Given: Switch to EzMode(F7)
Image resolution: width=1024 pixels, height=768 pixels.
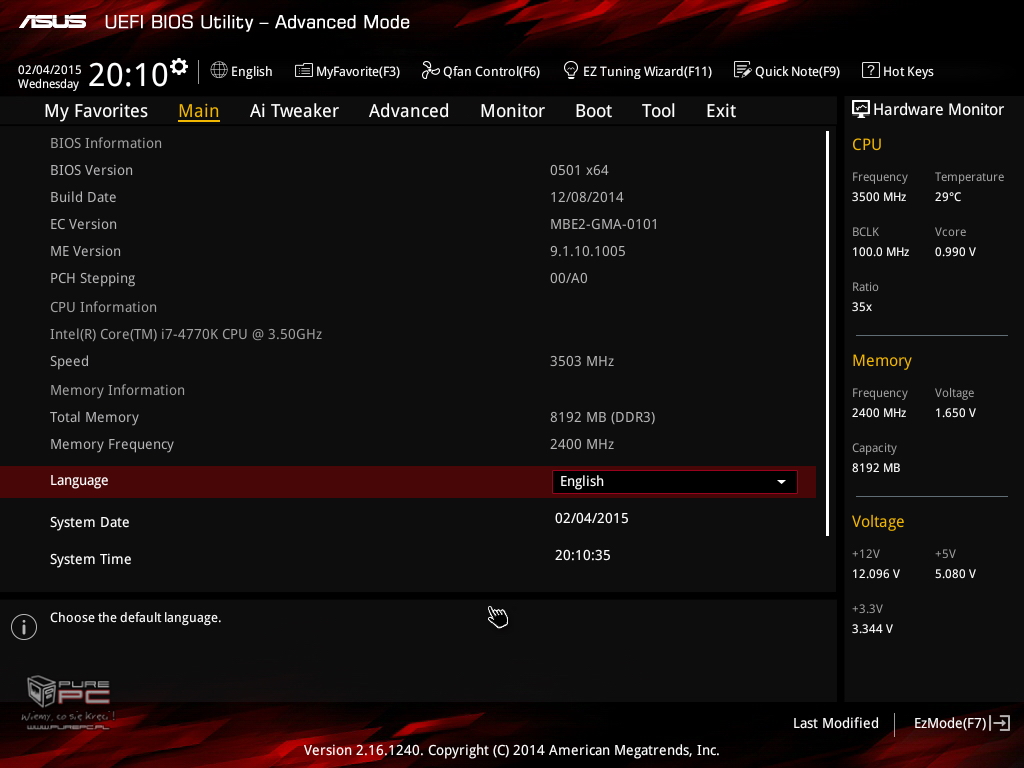Looking at the screenshot, I should pyautogui.click(x=960, y=723).
